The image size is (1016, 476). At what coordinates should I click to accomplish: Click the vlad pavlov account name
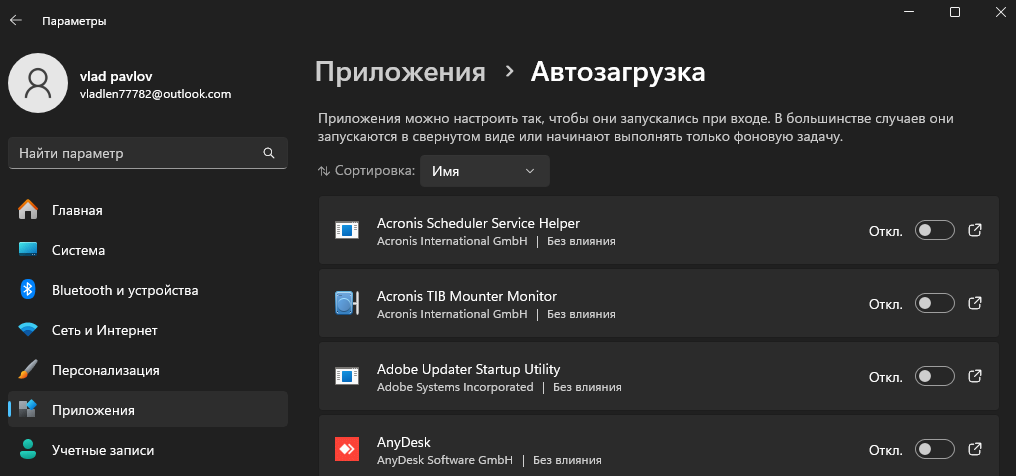(116, 76)
